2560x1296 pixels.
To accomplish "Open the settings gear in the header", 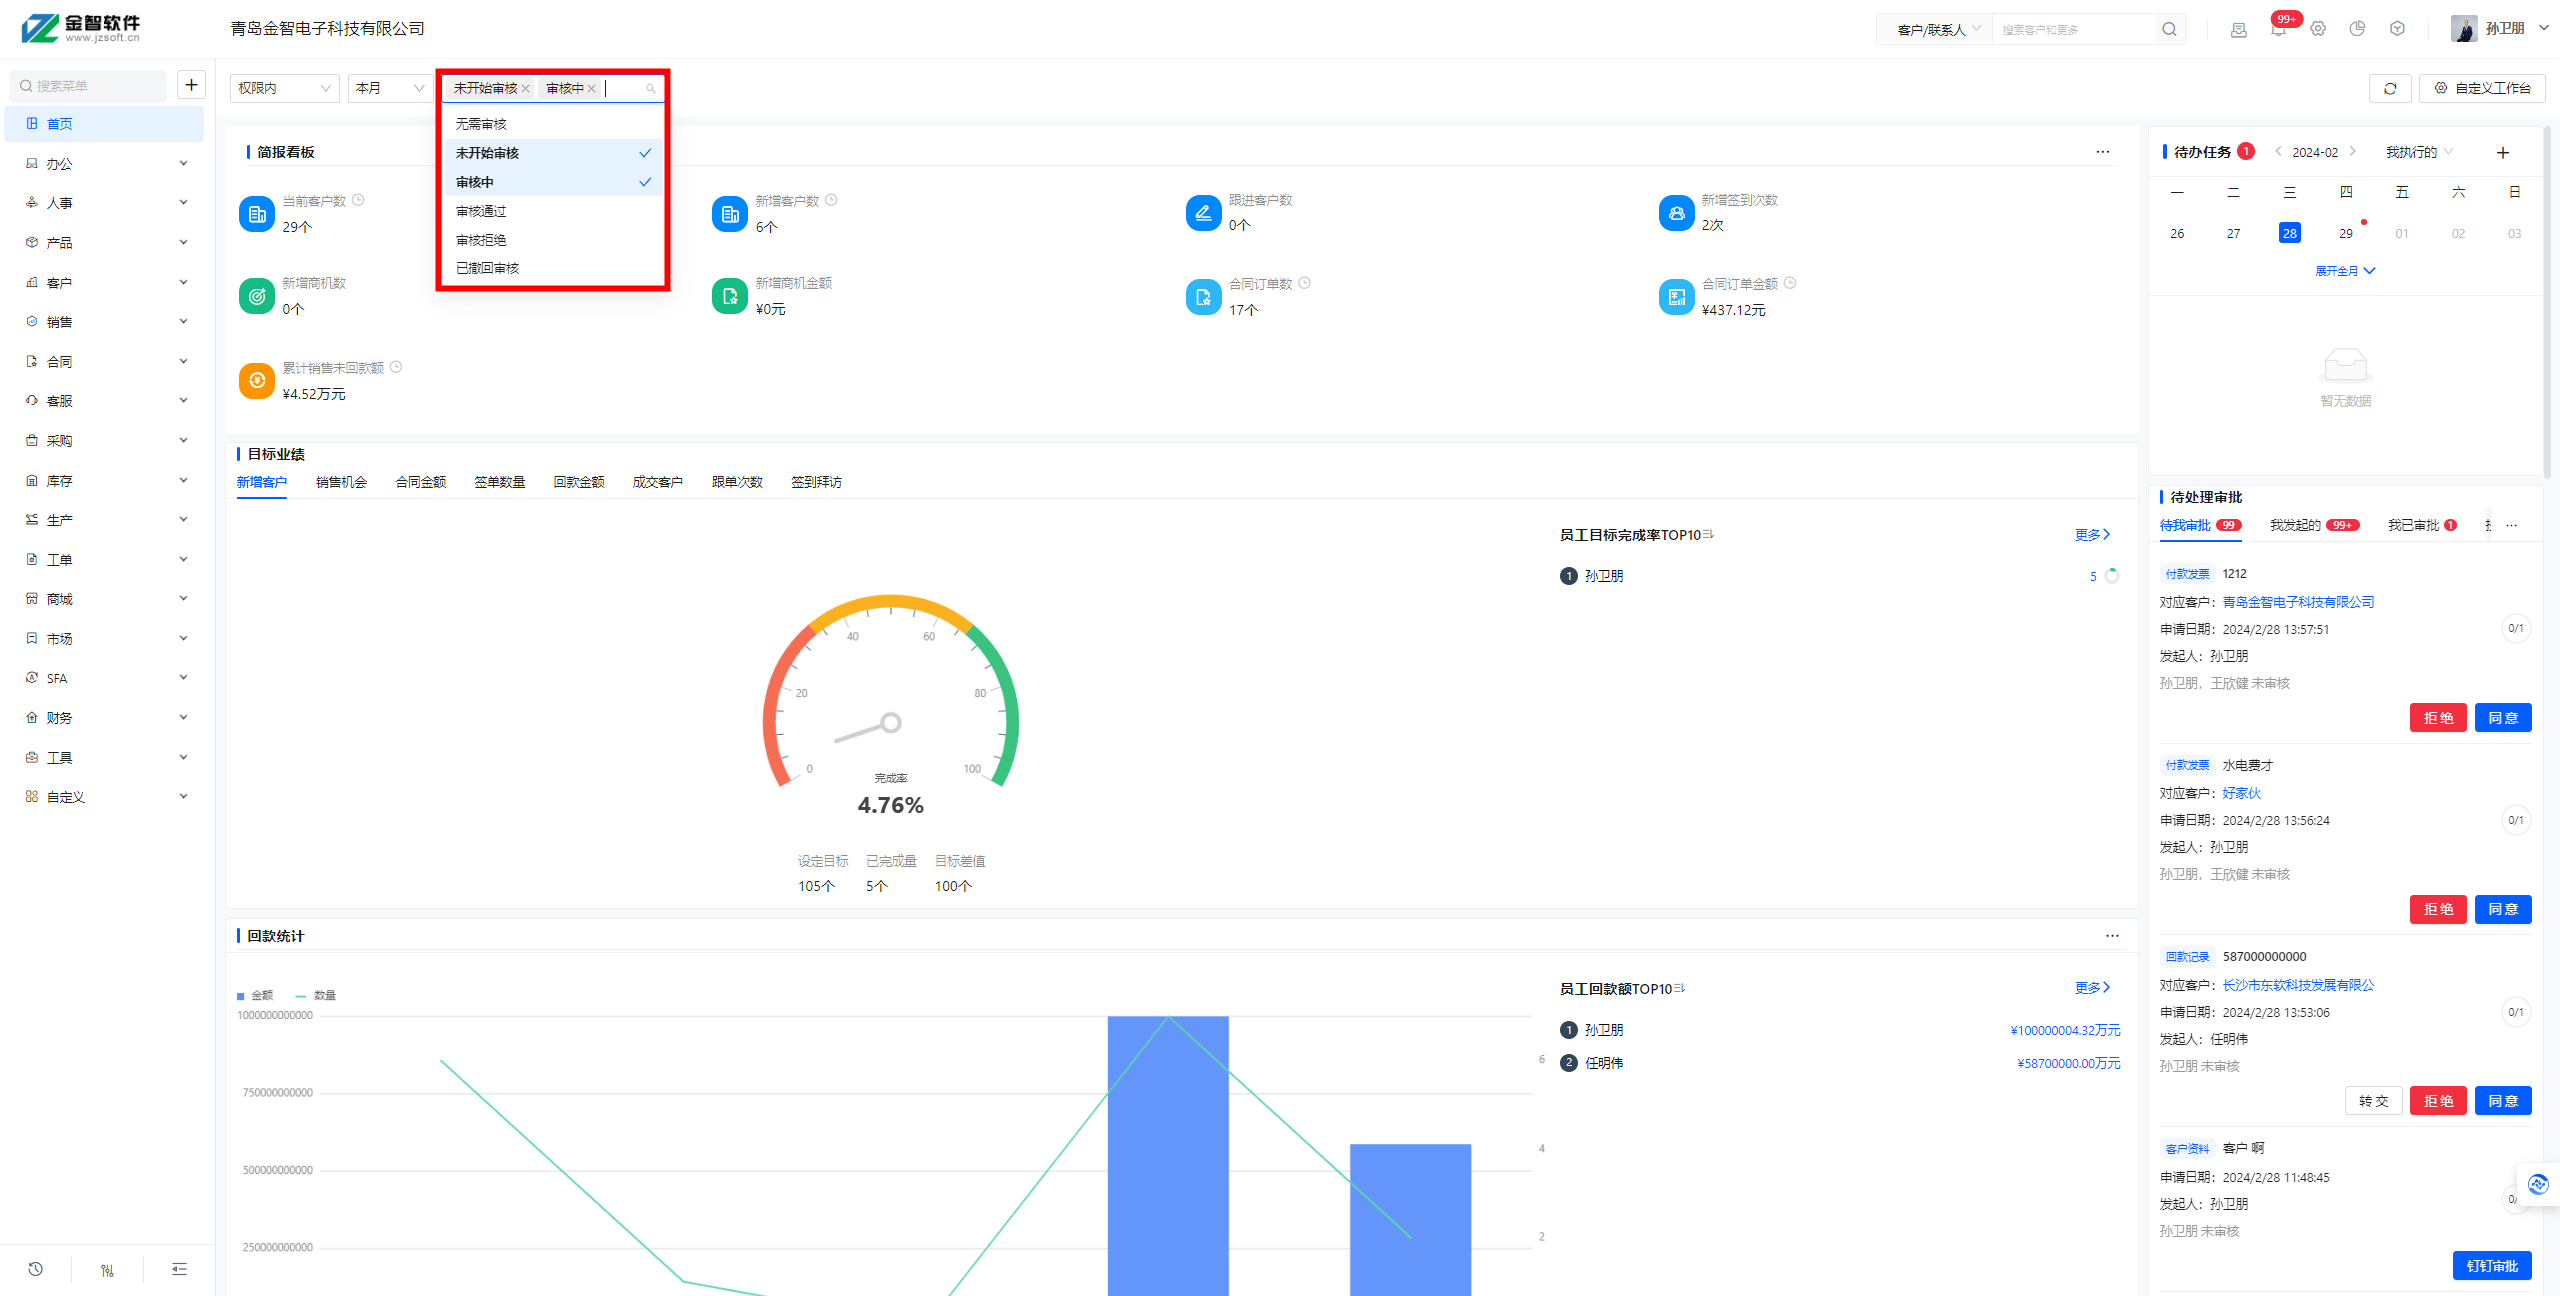I will click(x=2318, y=29).
